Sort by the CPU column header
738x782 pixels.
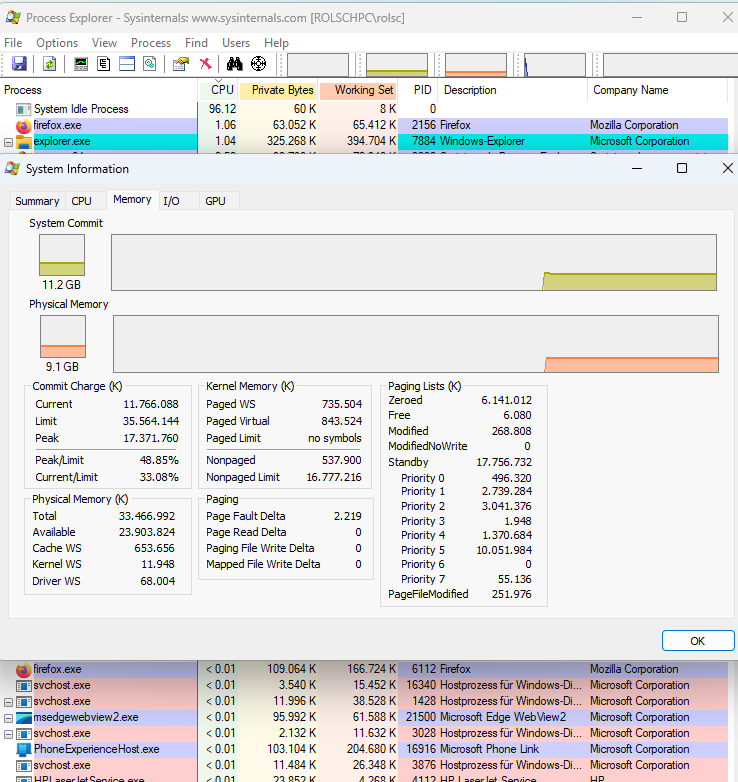coord(218,90)
